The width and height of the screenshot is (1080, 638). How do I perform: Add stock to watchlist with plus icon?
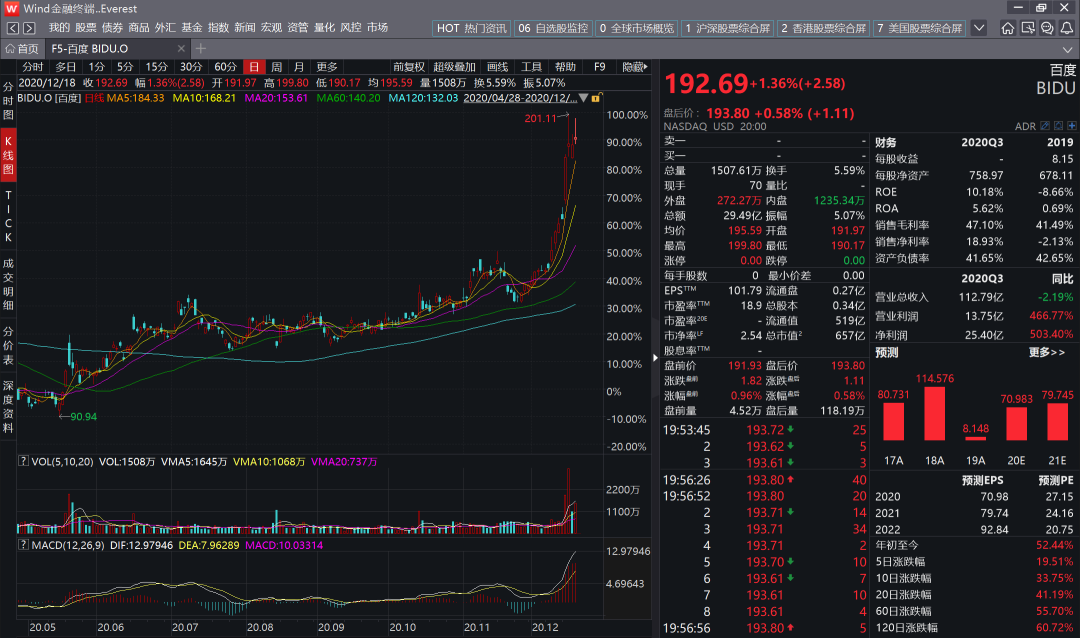pos(1072,126)
